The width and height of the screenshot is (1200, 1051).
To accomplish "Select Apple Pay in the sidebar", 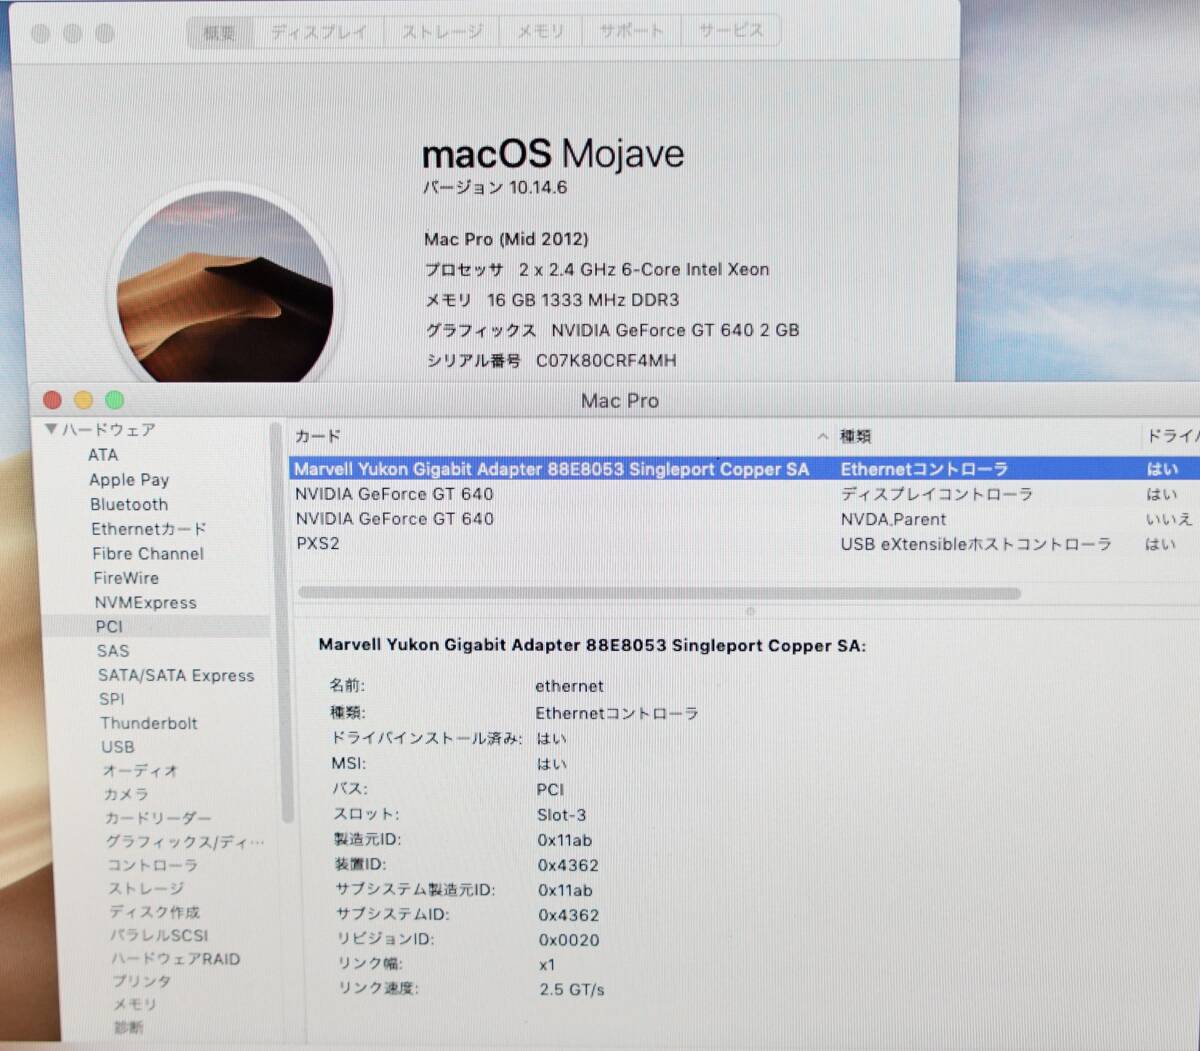I will (x=129, y=480).
